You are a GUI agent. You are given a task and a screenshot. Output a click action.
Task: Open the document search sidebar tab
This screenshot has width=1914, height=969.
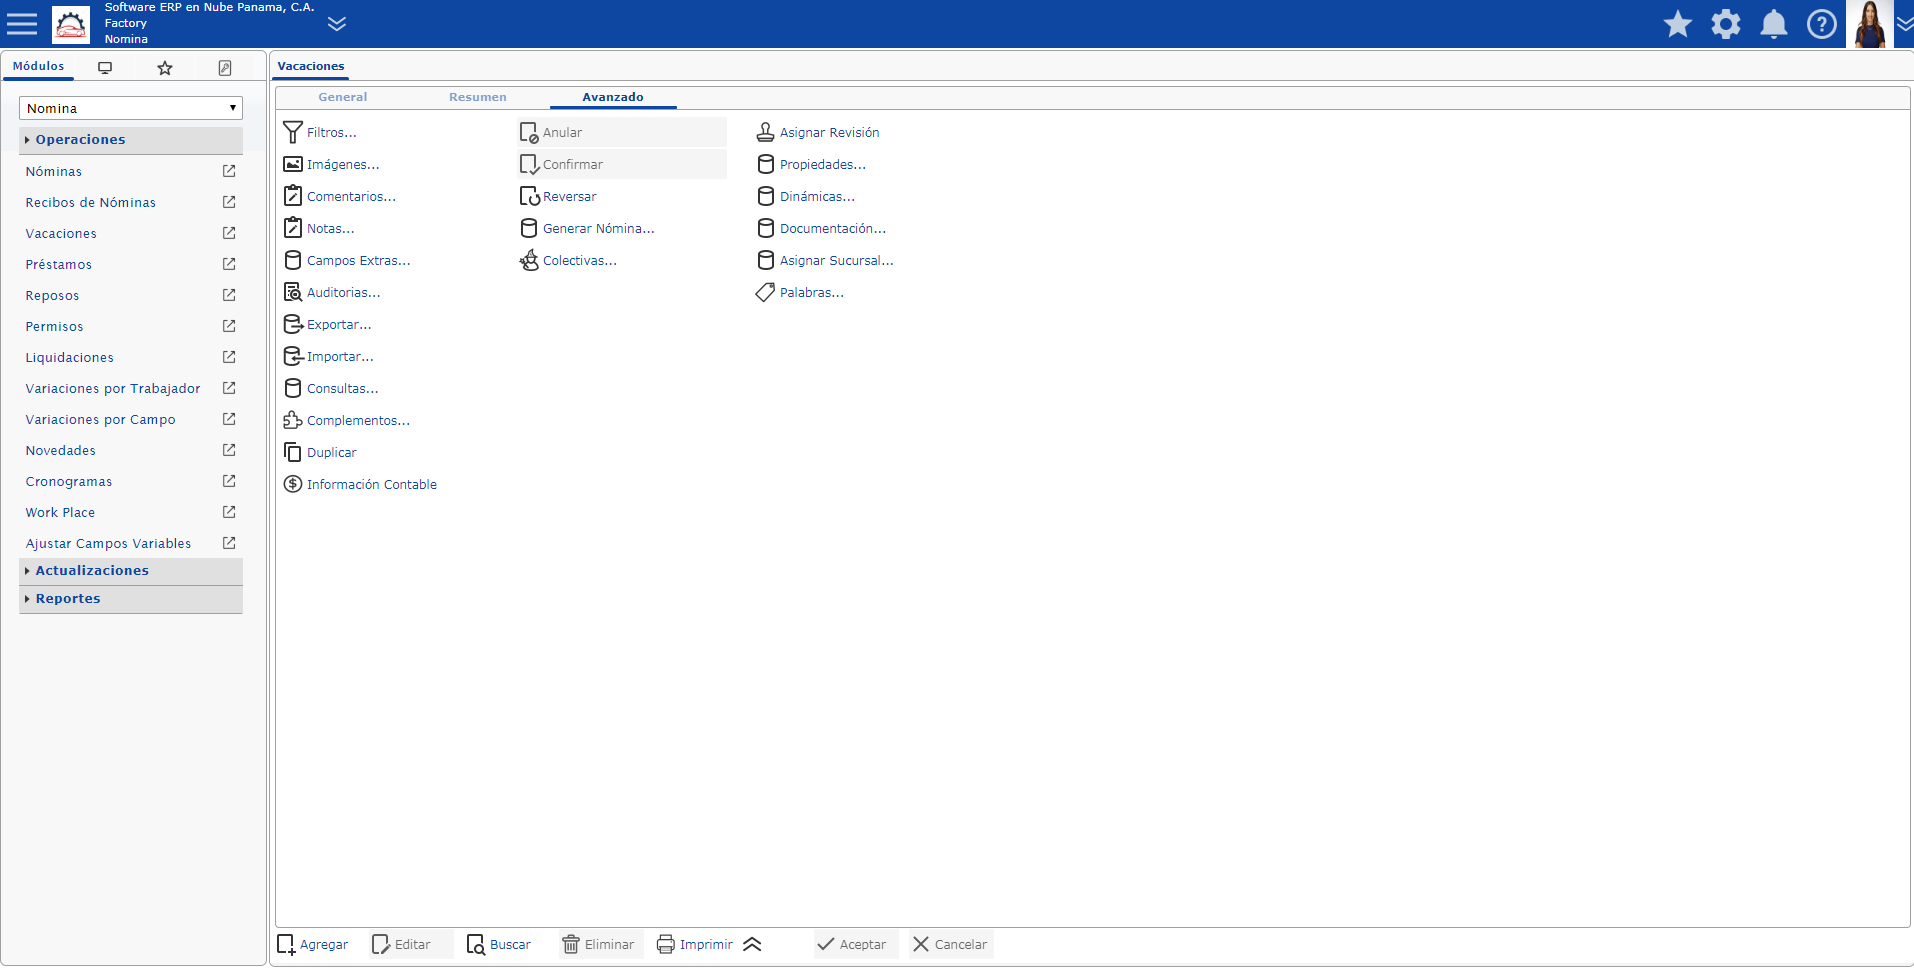coord(225,68)
